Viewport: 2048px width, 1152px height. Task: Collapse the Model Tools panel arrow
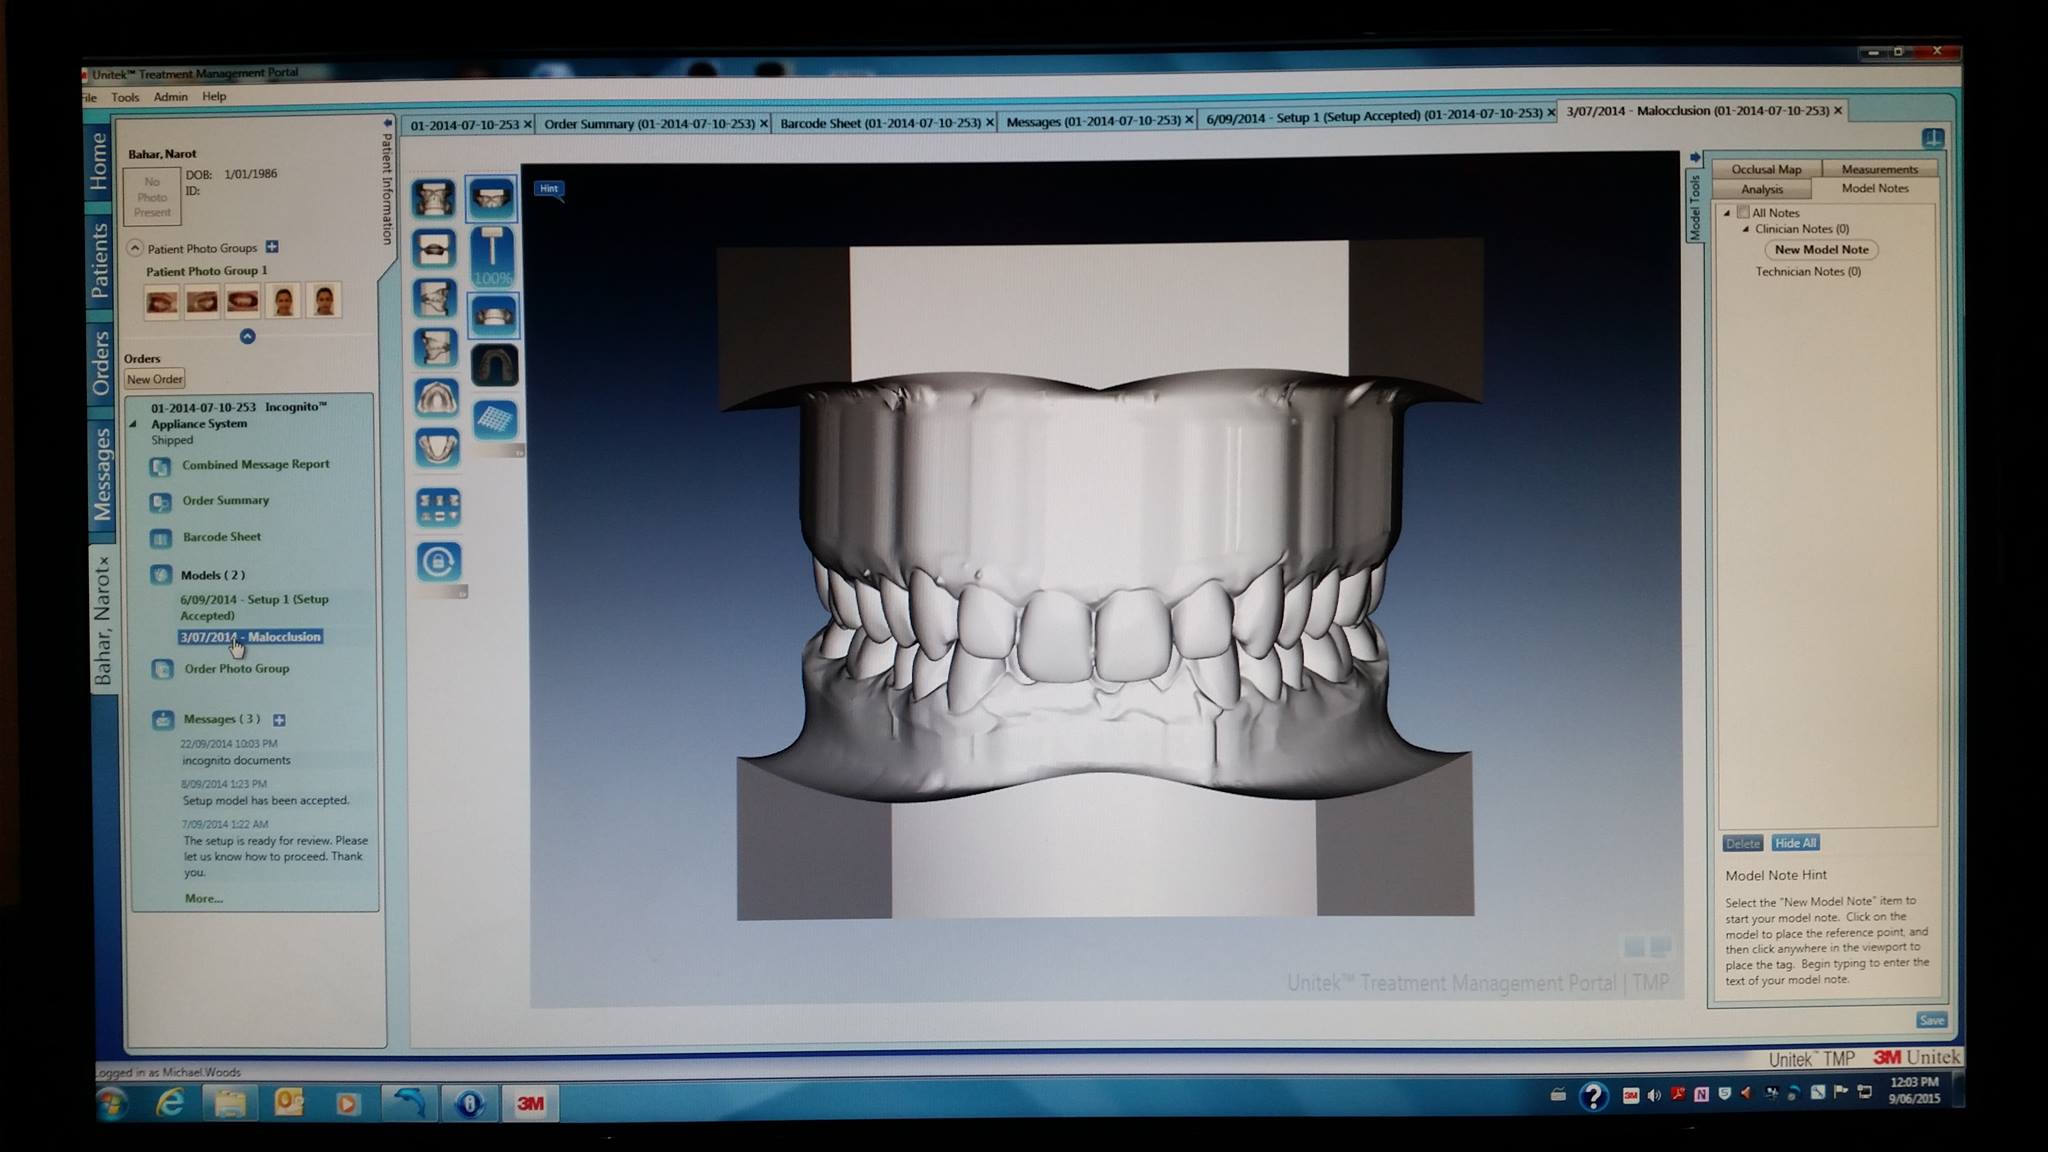point(1694,158)
